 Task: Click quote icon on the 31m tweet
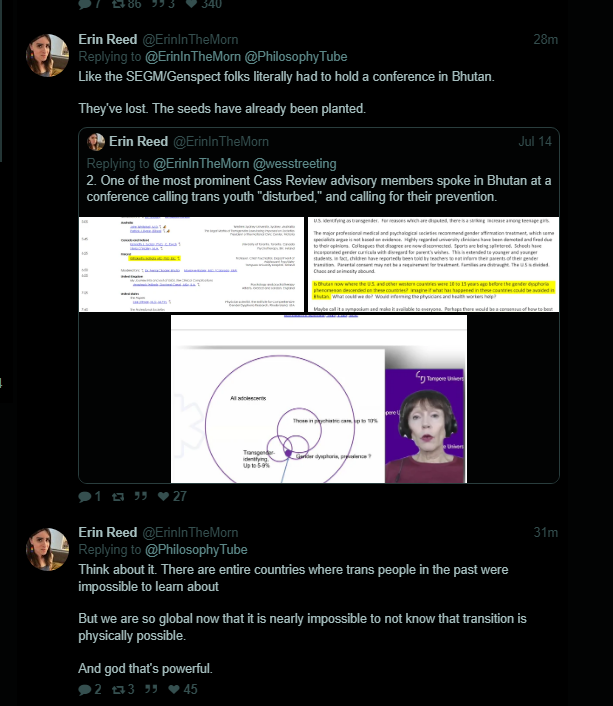click(151, 689)
